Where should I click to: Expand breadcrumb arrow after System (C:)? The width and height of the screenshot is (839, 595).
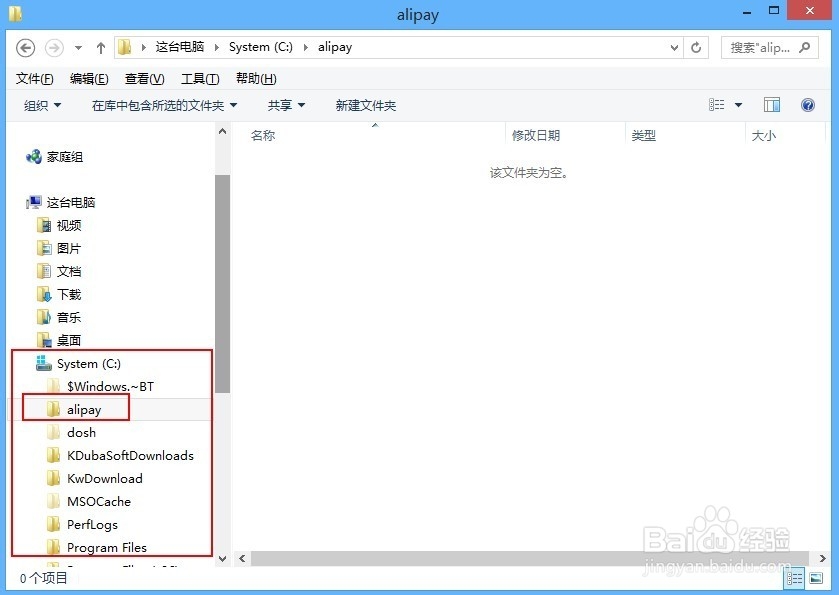pos(306,47)
